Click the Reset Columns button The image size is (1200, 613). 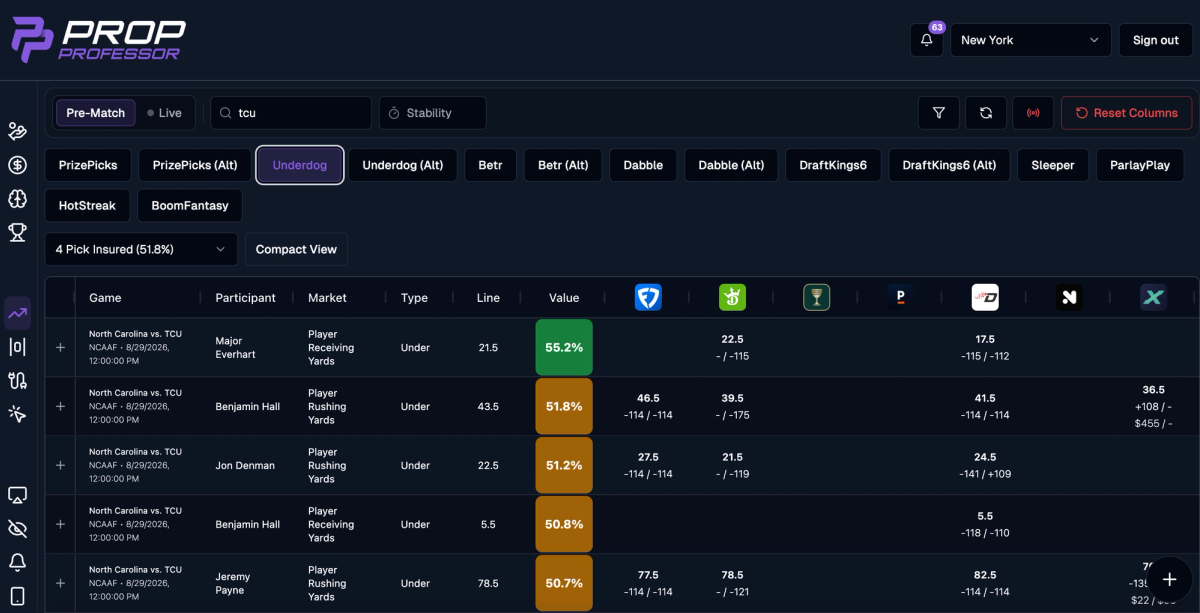pyautogui.click(x=1126, y=113)
